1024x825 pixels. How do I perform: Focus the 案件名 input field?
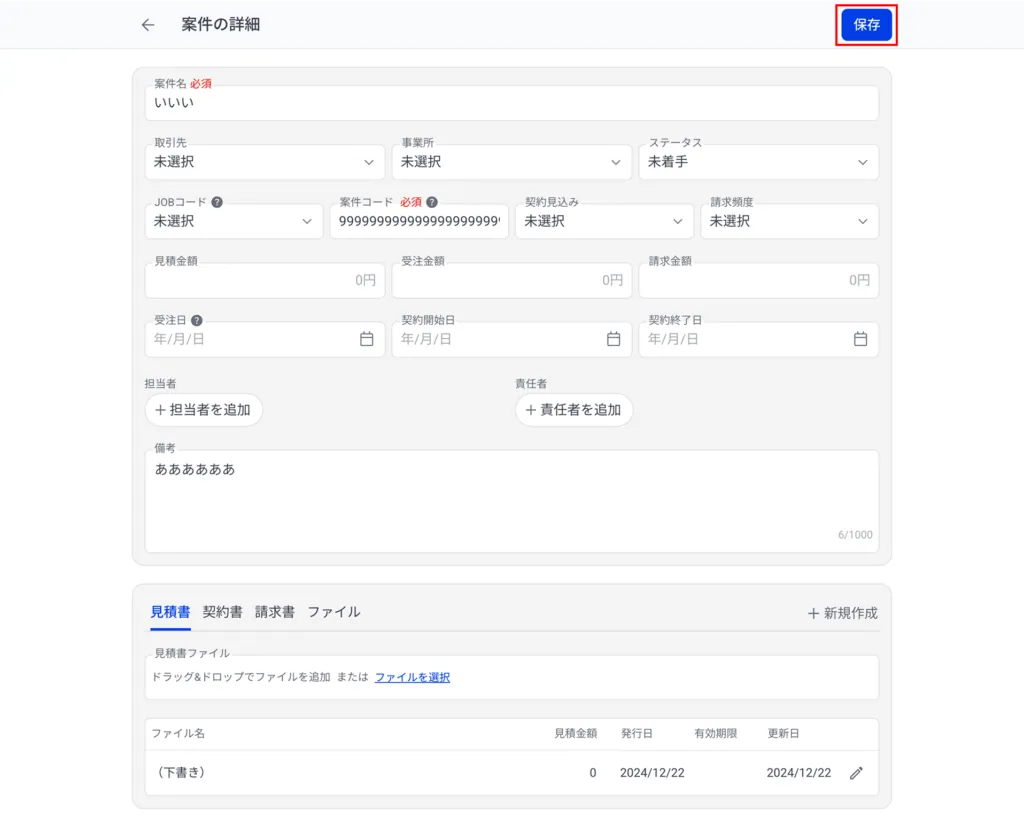pyautogui.click(x=511, y=103)
